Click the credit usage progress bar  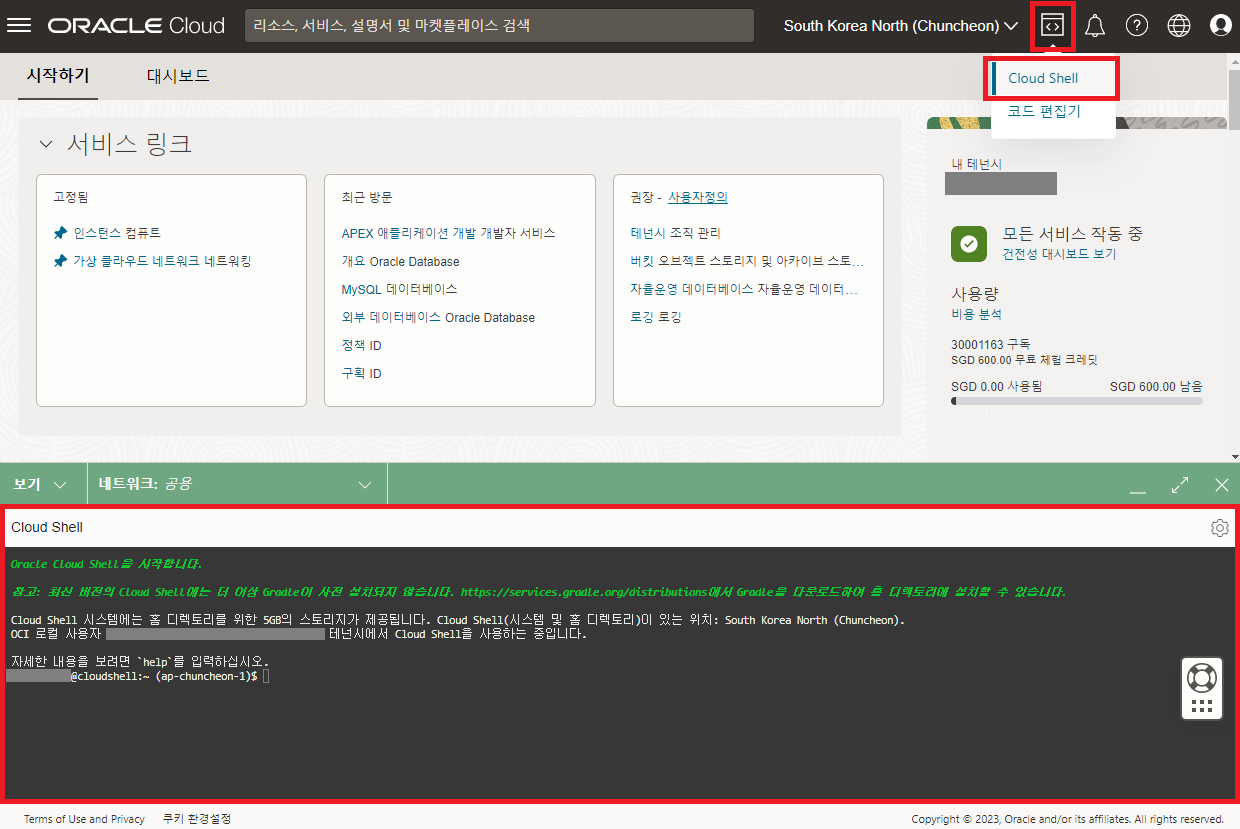tap(1077, 401)
